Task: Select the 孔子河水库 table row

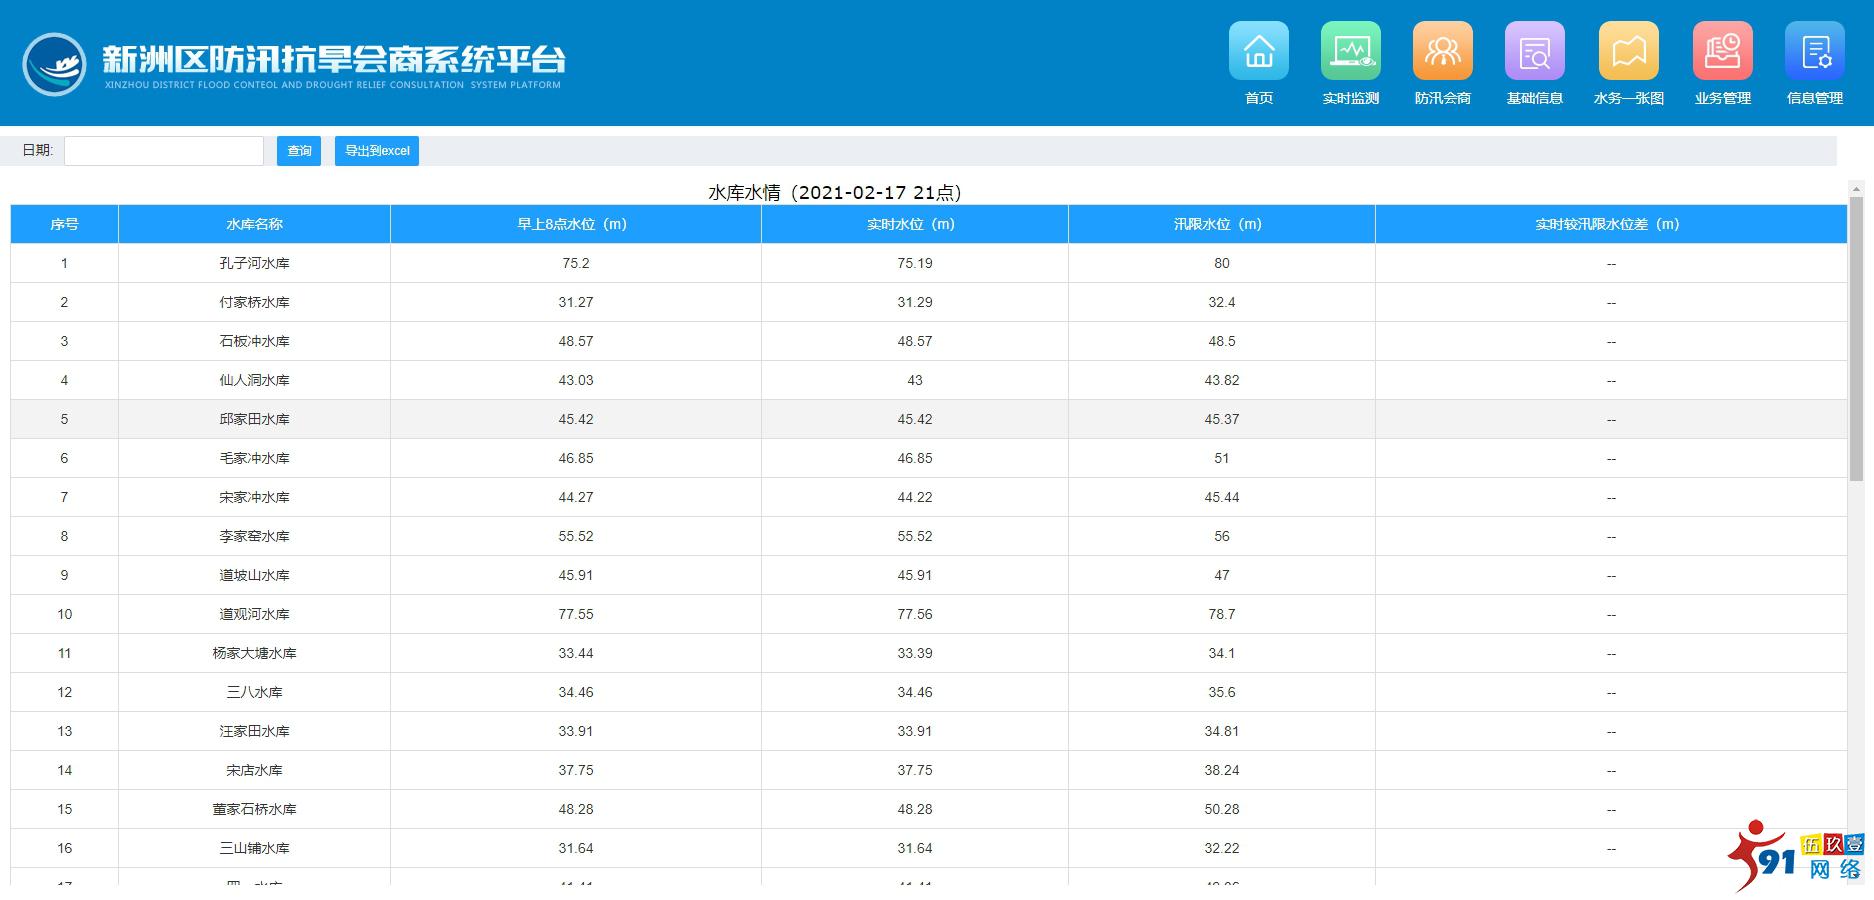Action: [254, 263]
